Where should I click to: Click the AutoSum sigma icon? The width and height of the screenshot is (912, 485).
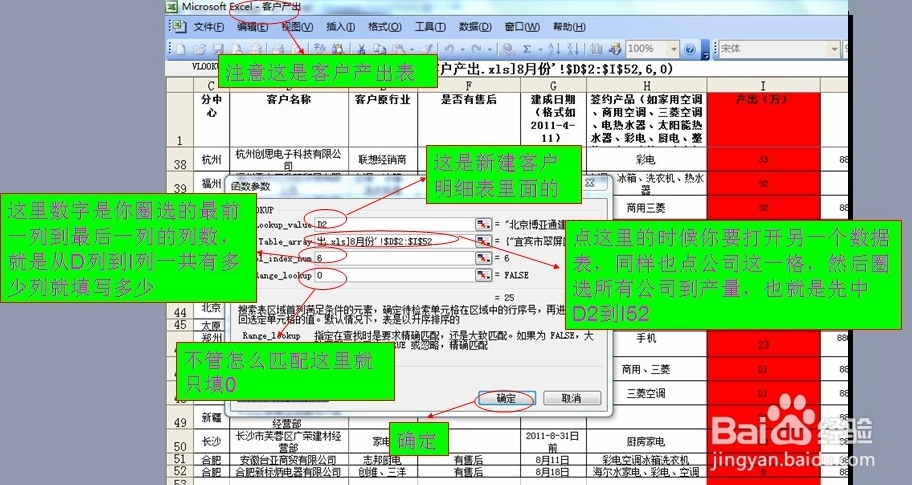(527, 49)
